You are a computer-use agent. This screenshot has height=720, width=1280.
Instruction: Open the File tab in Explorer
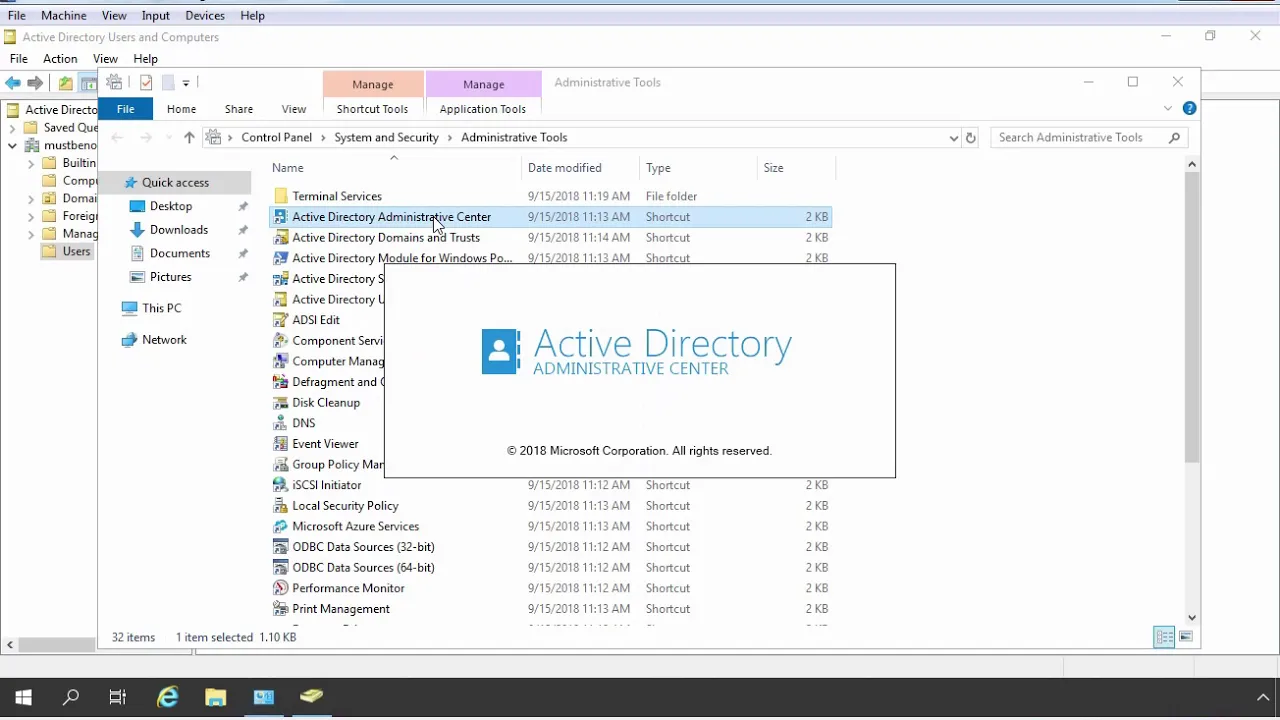(x=125, y=109)
